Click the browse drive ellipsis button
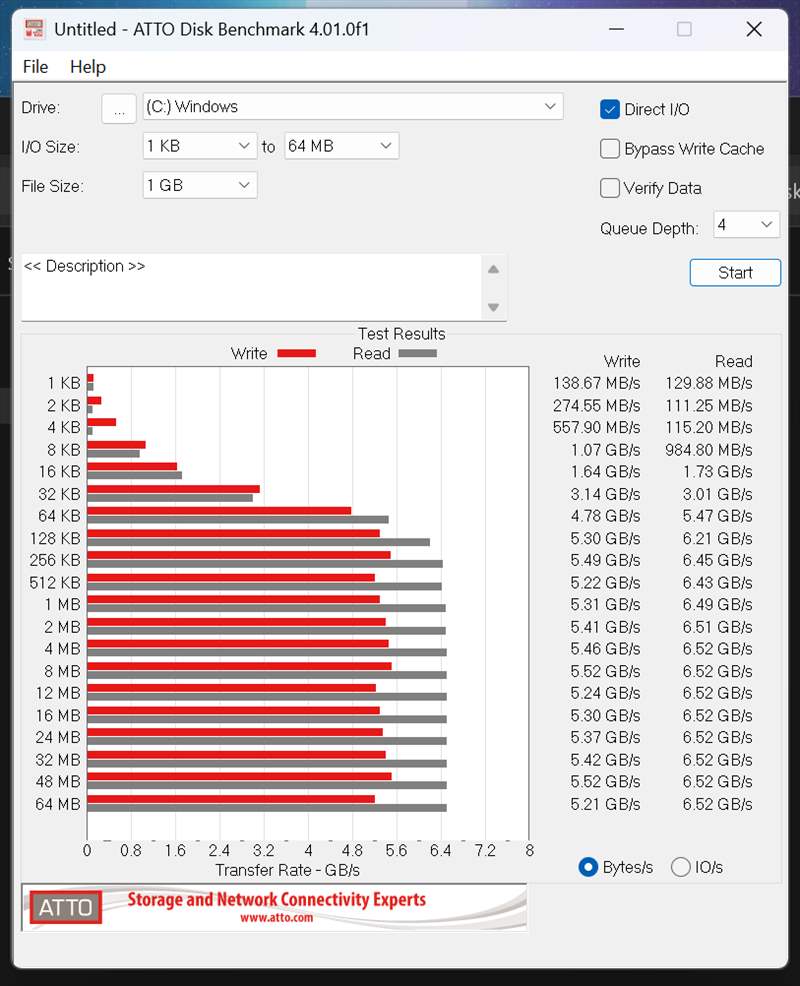The height and width of the screenshot is (986, 800). pos(119,109)
